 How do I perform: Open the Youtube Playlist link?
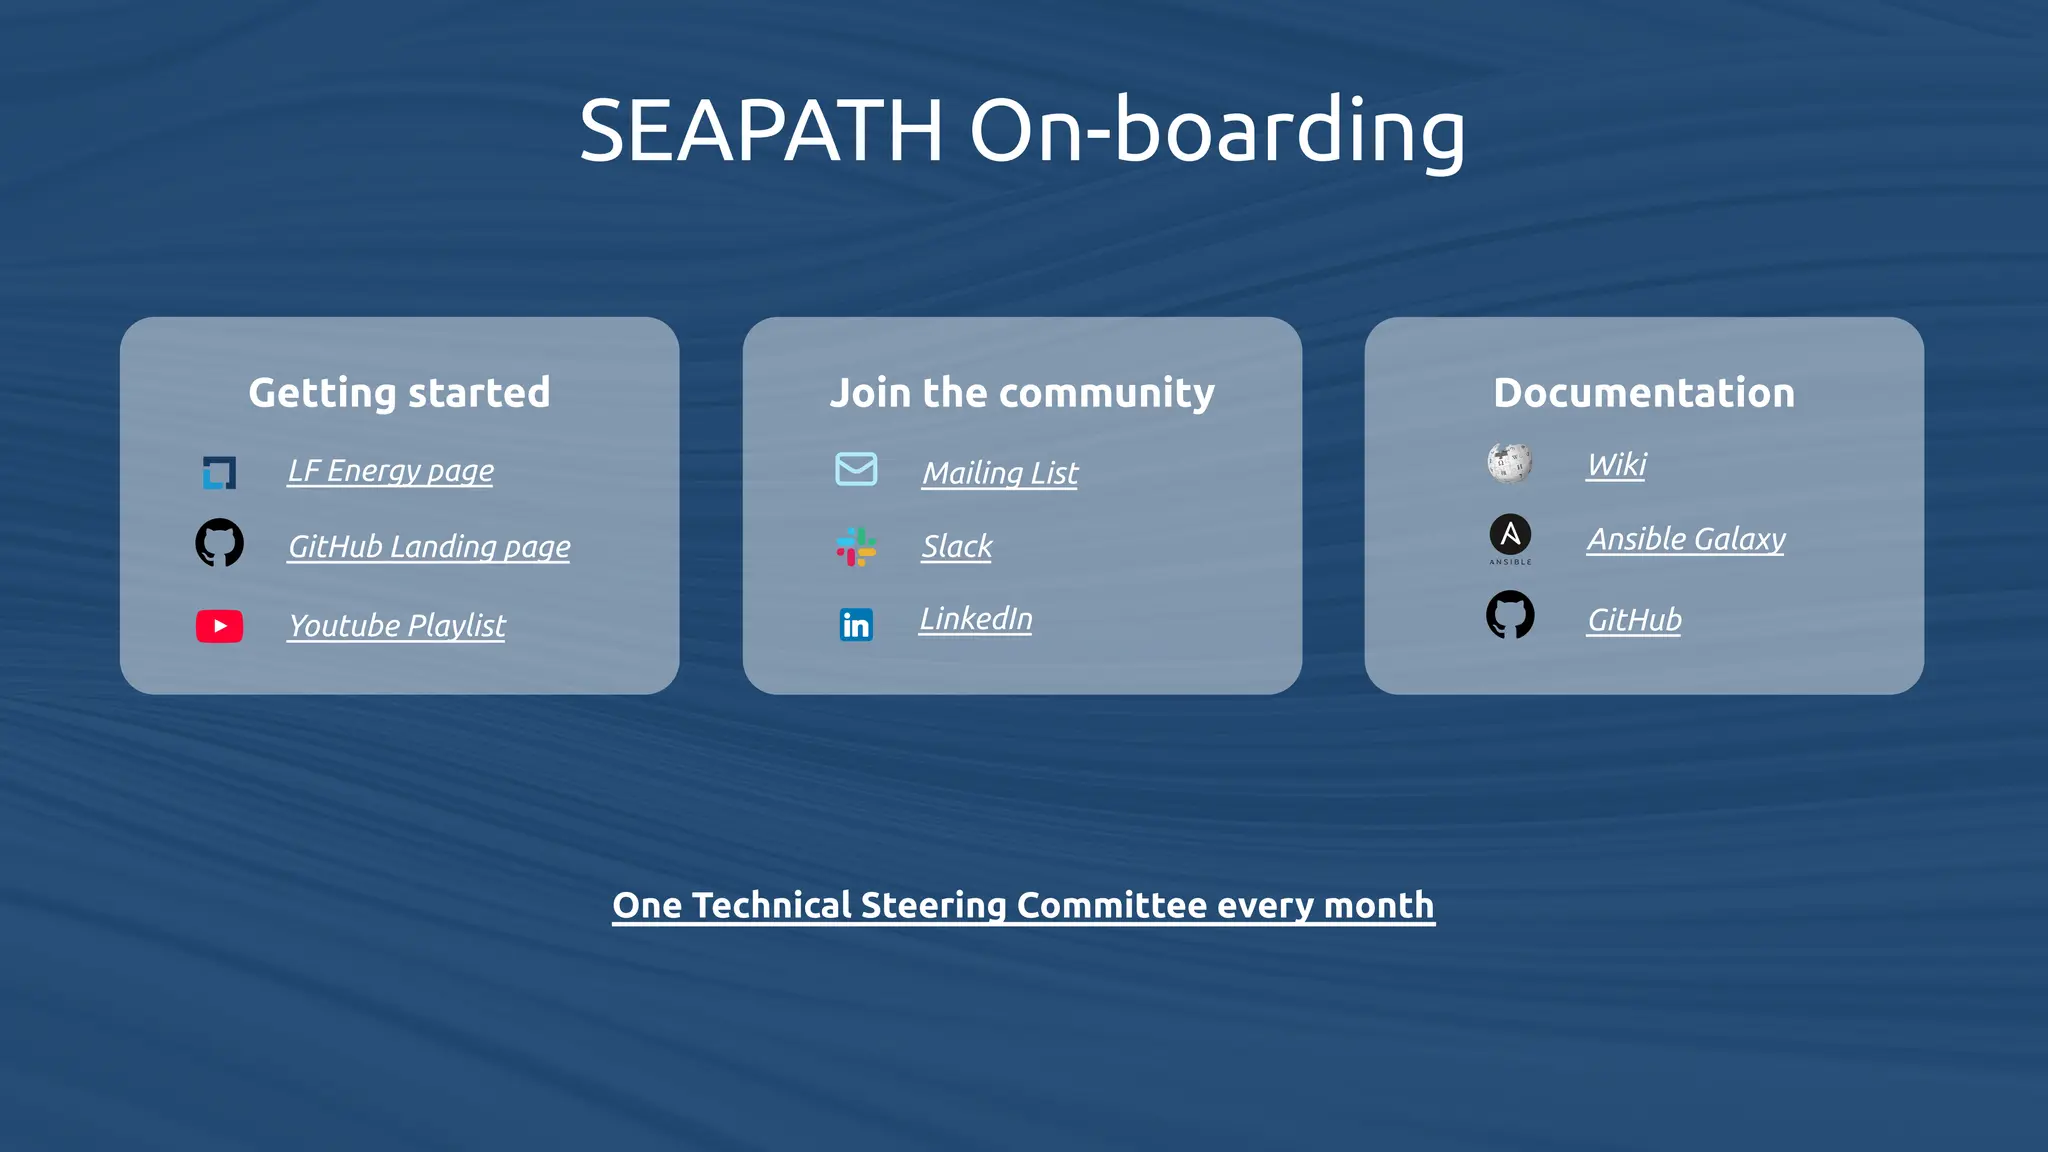[397, 625]
